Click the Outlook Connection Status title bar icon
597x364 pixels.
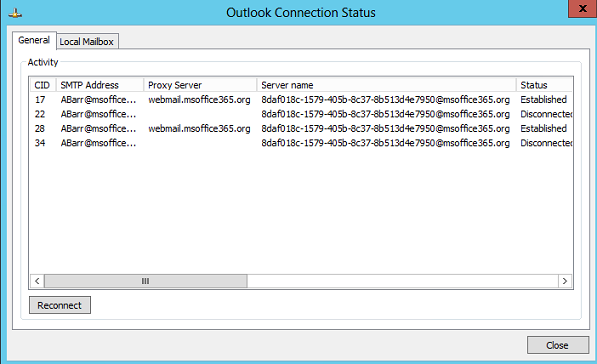pyautogui.click(x=15, y=13)
